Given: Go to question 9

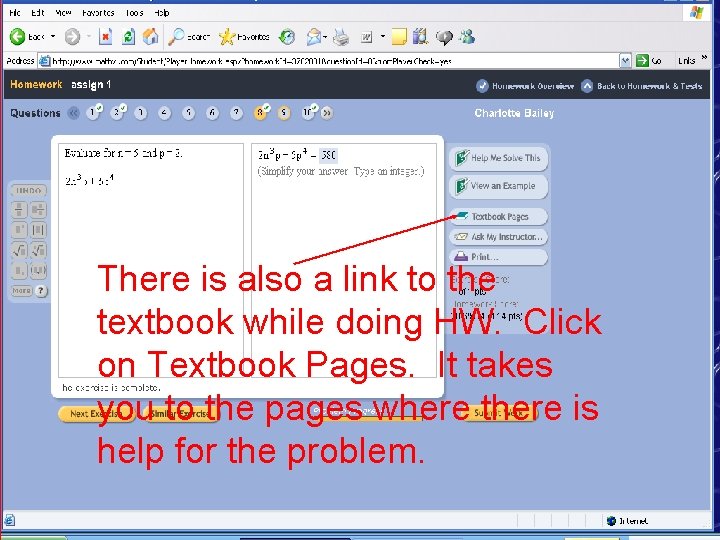Looking at the screenshot, I should click(x=284, y=113).
